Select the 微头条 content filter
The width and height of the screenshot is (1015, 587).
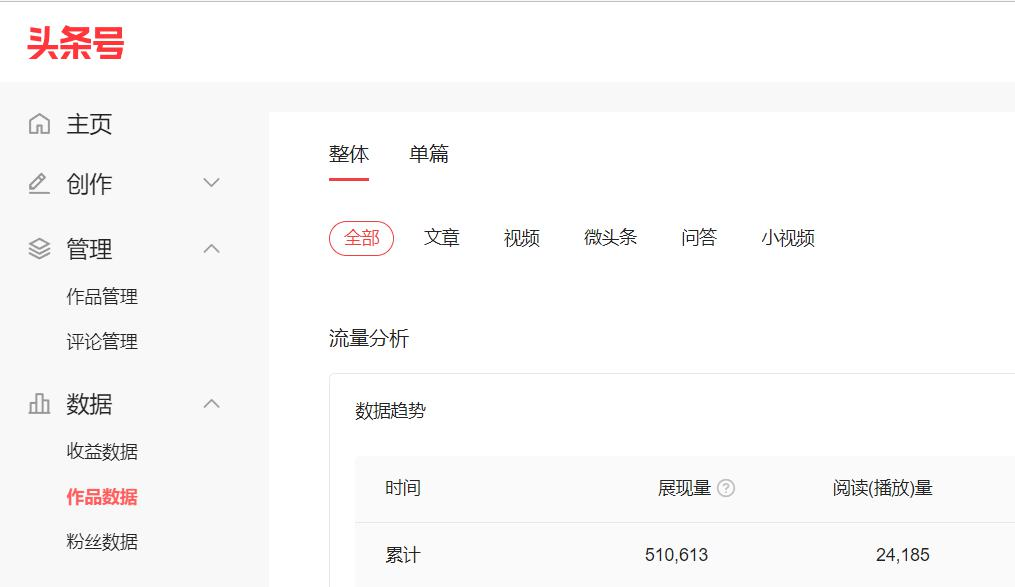point(610,238)
